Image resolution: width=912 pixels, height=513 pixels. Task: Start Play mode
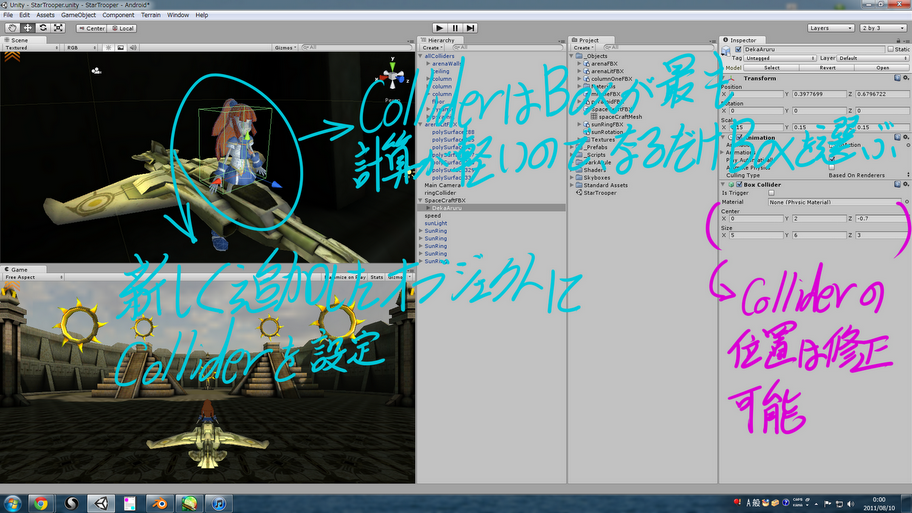(x=440, y=28)
